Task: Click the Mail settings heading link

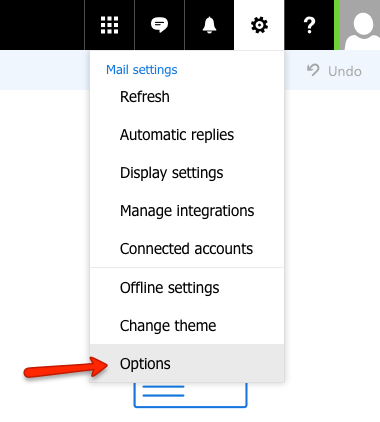Action: tap(142, 70)
